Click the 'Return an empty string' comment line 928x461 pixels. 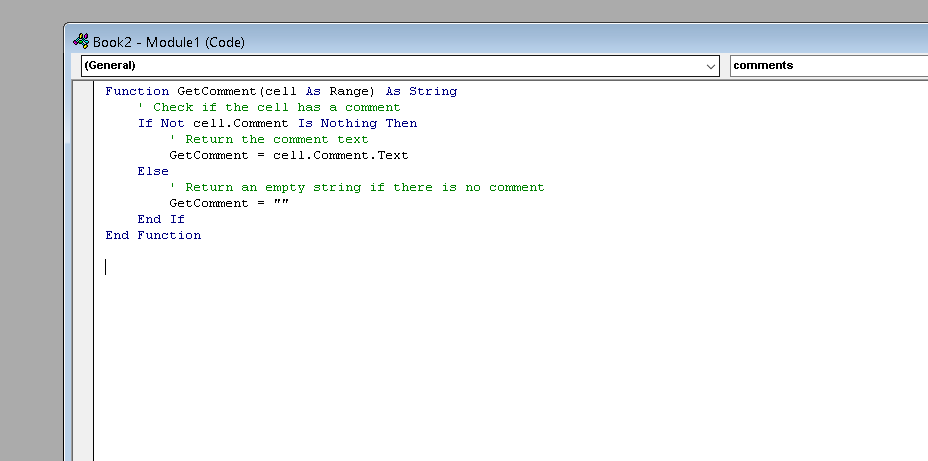coord(357,187)
